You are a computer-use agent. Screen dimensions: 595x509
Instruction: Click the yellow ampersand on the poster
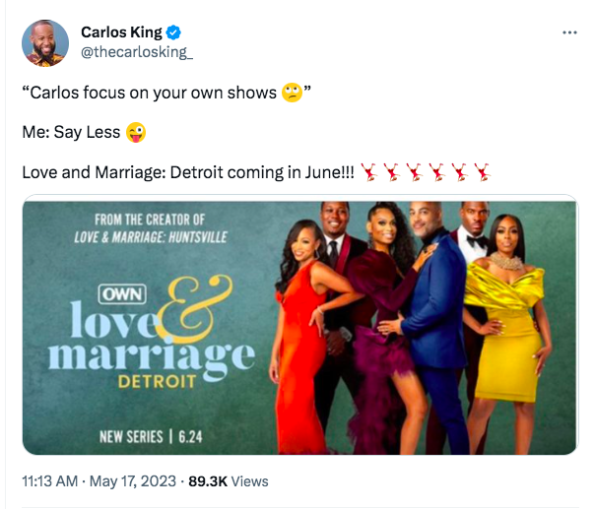point(194,308)
